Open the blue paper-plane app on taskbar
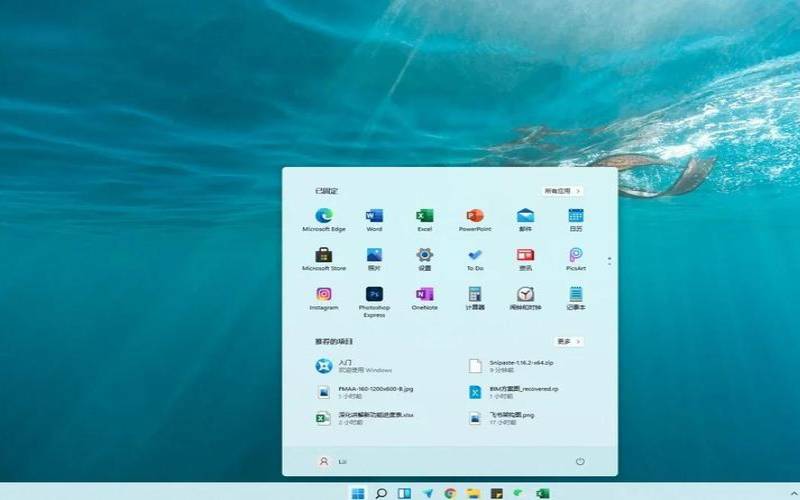The image size is (800, 500). point(428,493)
